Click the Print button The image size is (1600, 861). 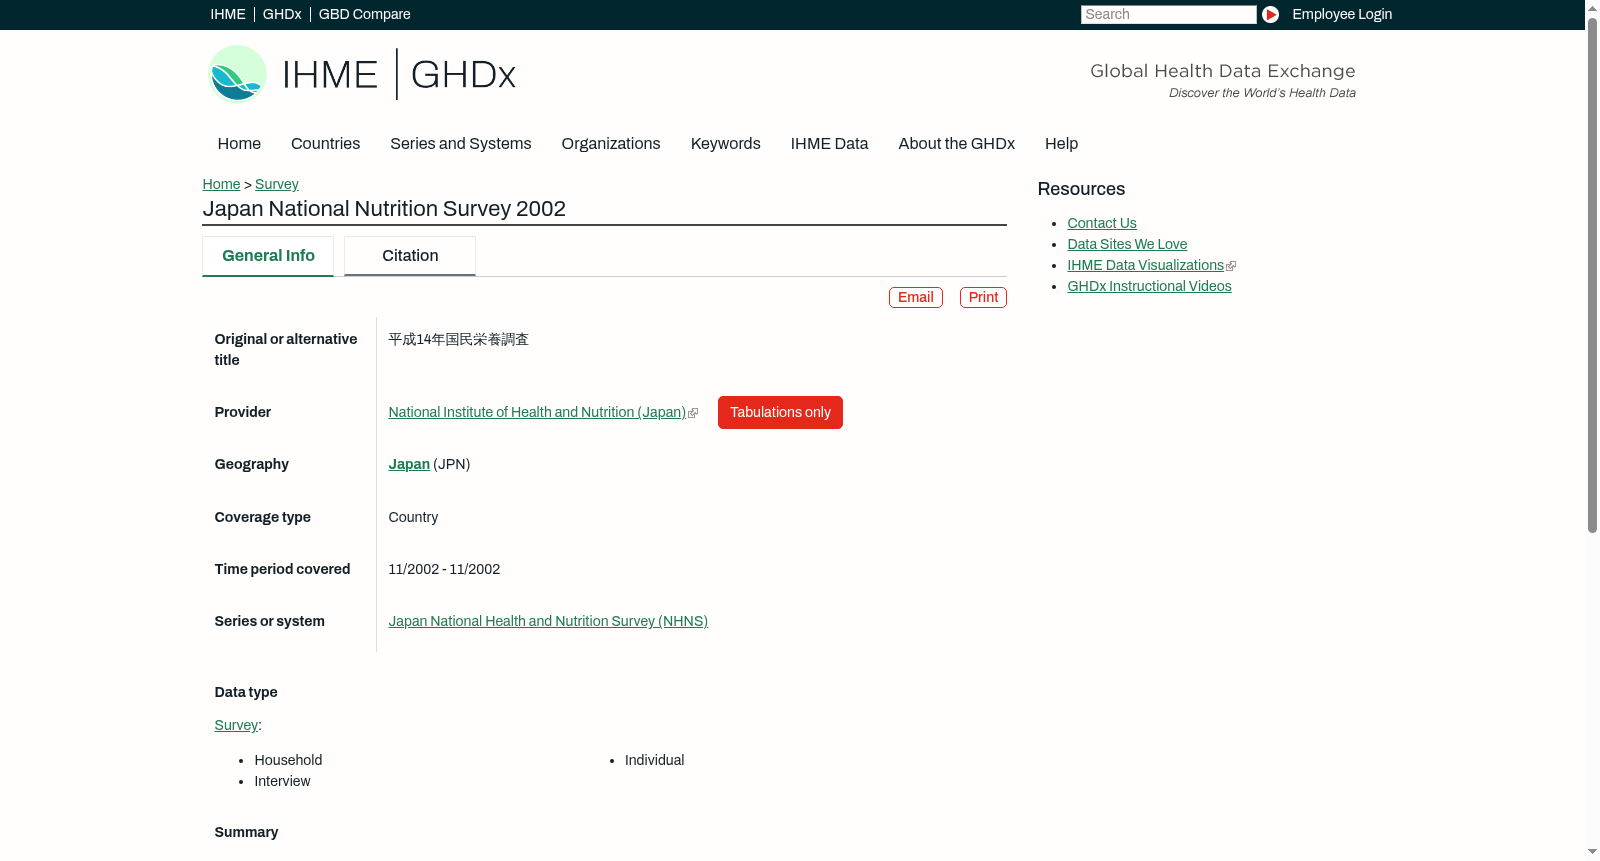click(983, 298)
